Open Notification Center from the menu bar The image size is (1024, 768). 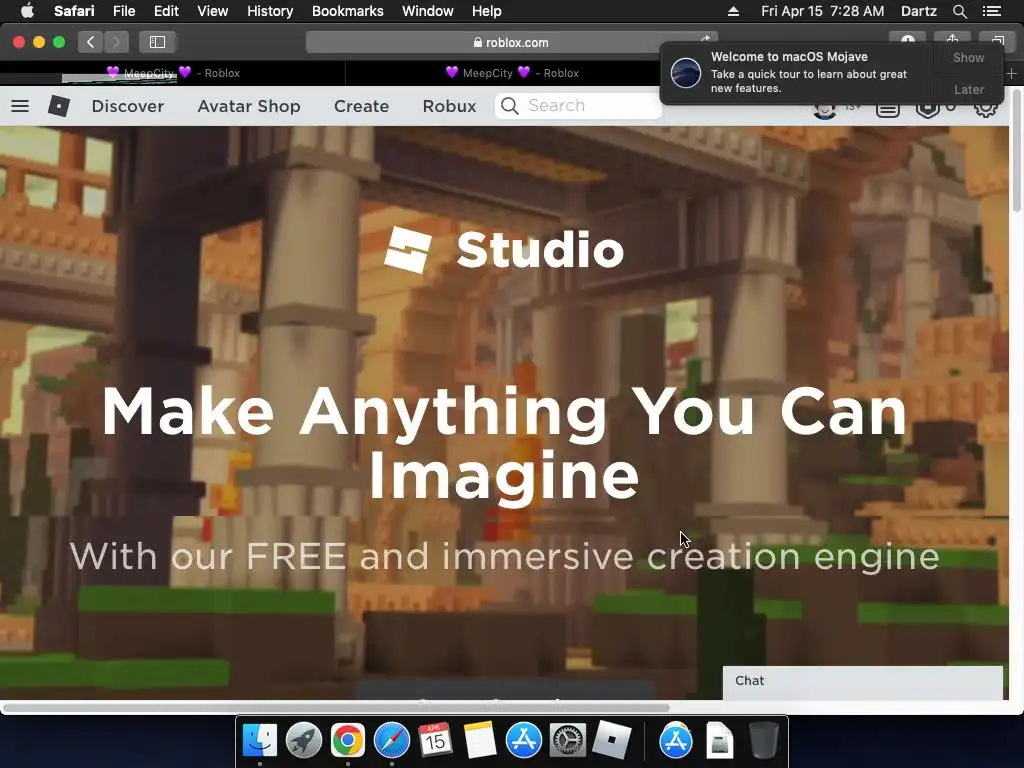tap(991, 11)
